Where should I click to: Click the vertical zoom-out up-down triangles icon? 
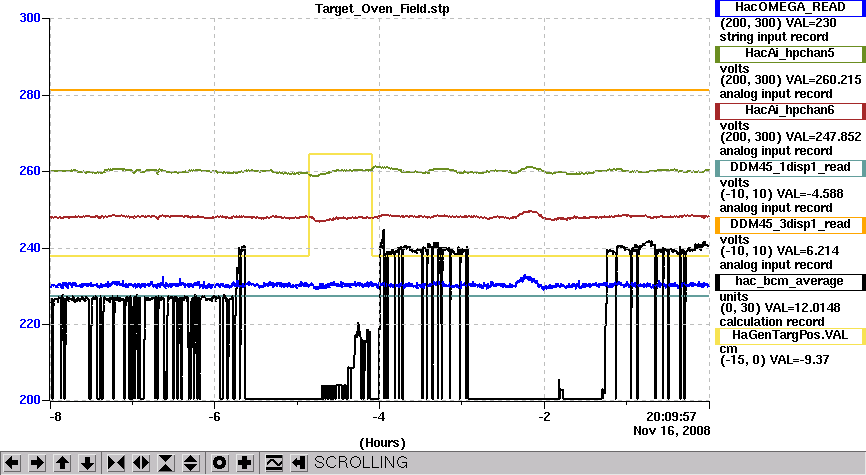click(191, 462)
